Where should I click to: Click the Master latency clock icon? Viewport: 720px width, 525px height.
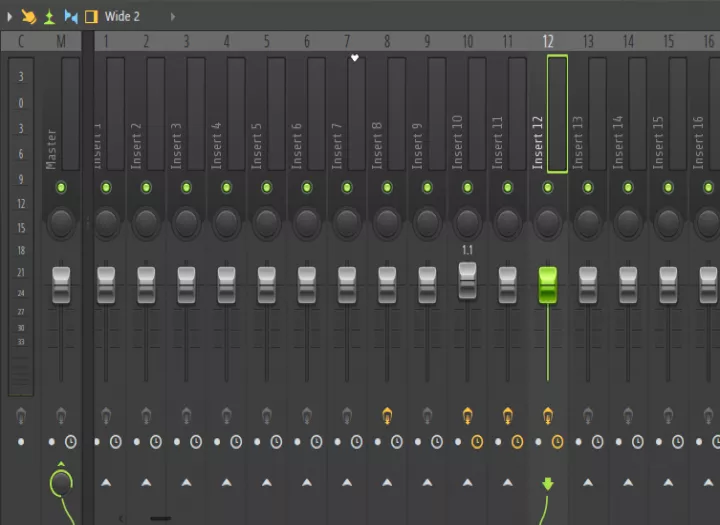(71, 442)
